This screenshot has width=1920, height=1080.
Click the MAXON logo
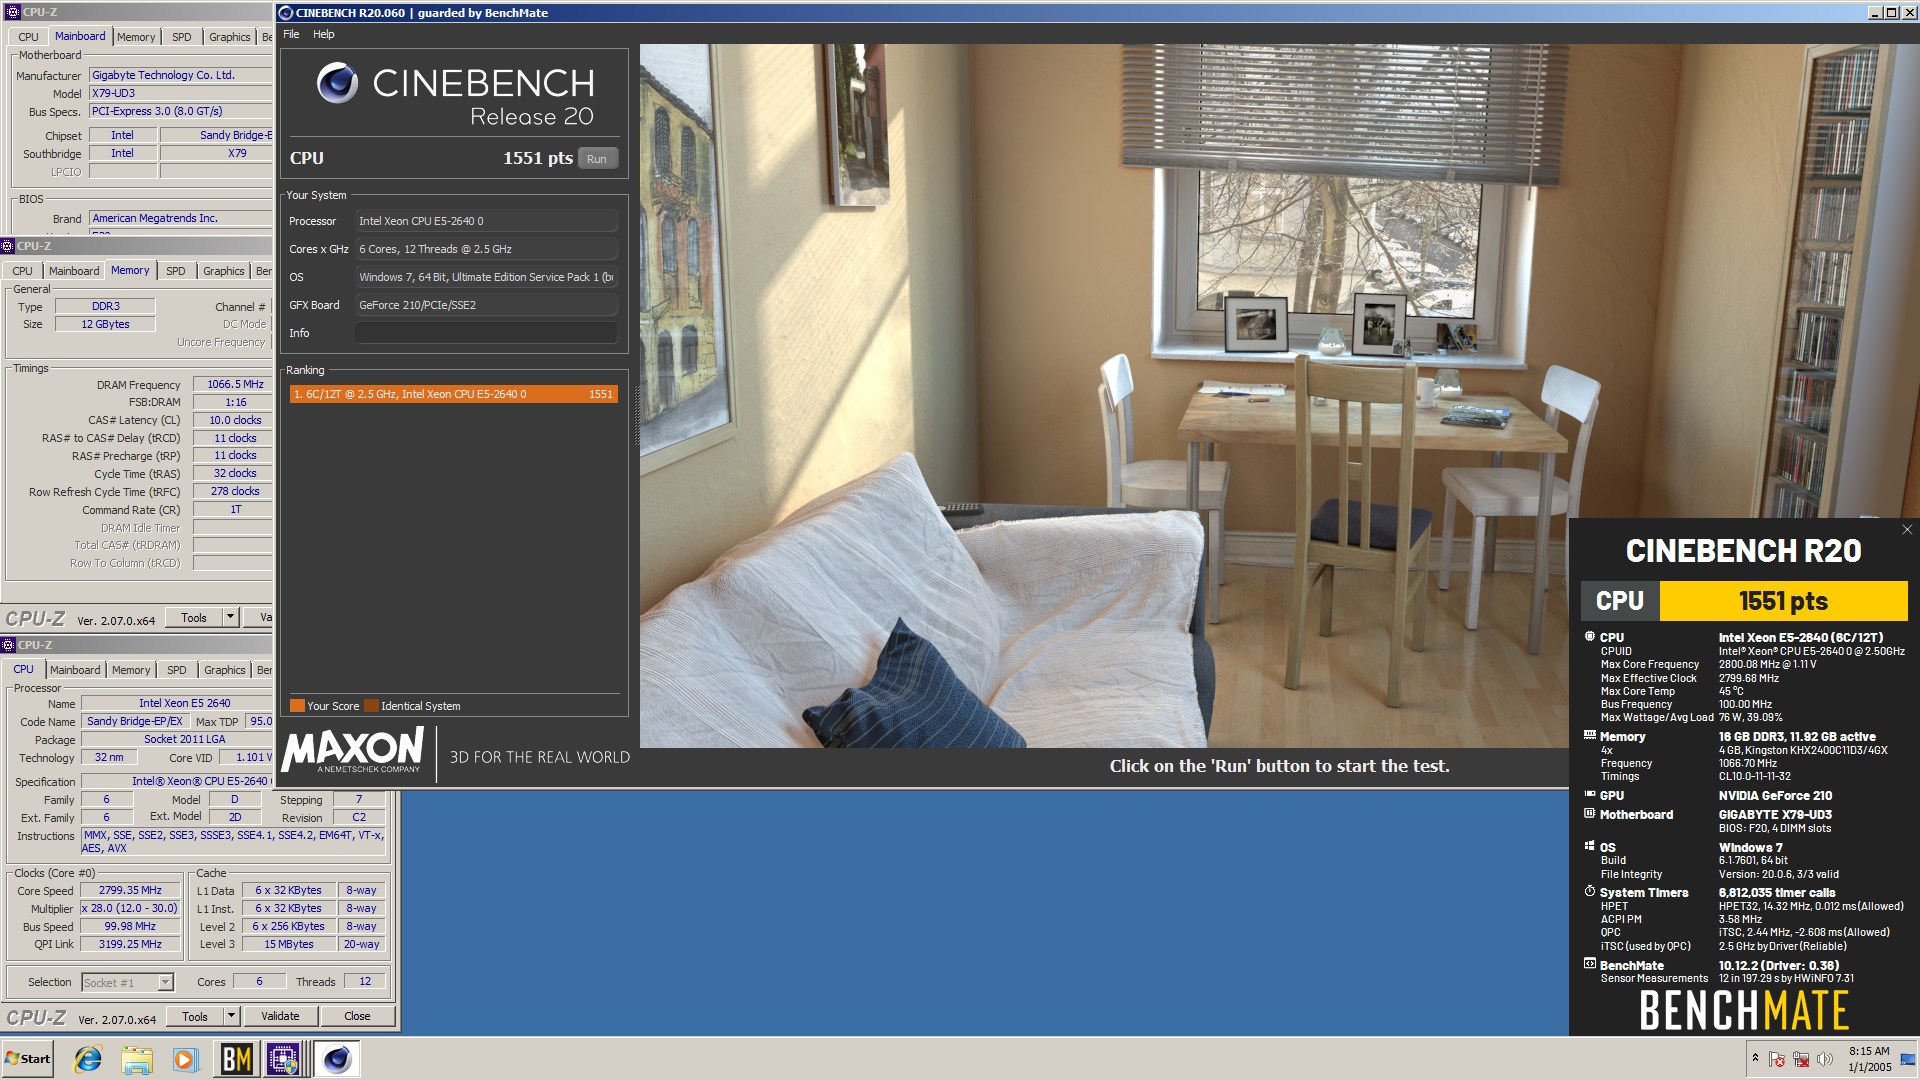(x=353, y=751)
